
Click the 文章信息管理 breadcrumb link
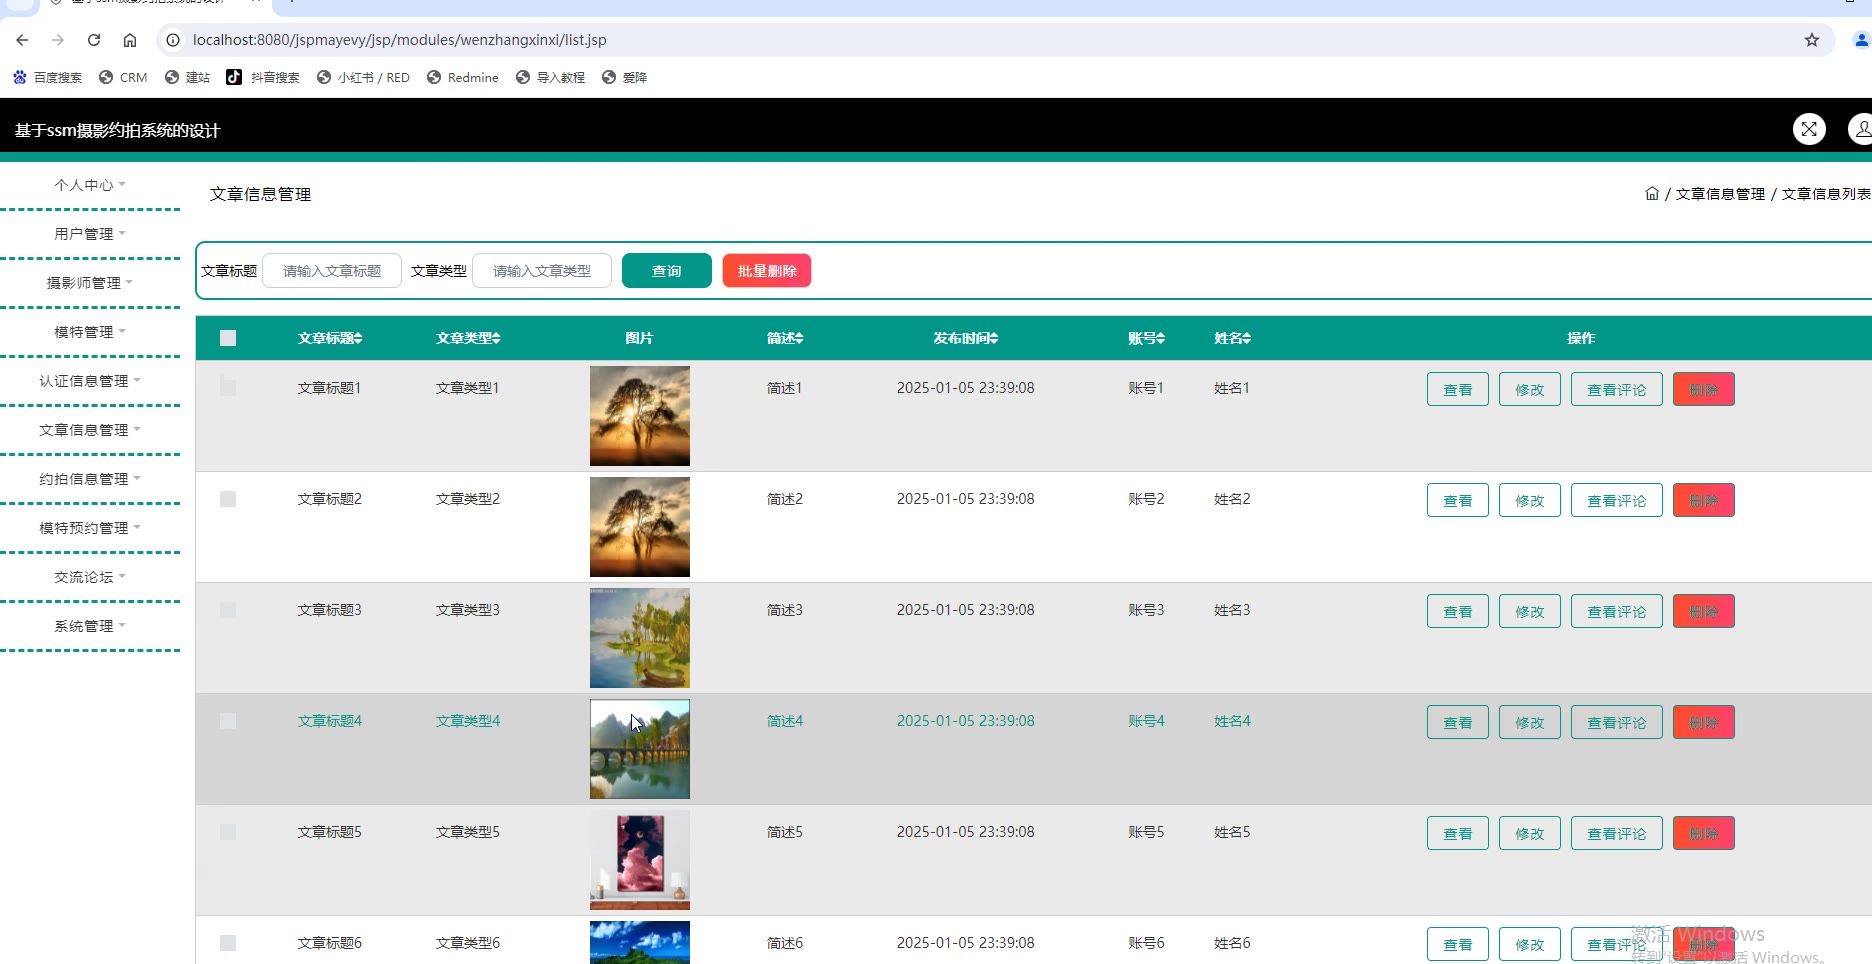click(1720, 194)
